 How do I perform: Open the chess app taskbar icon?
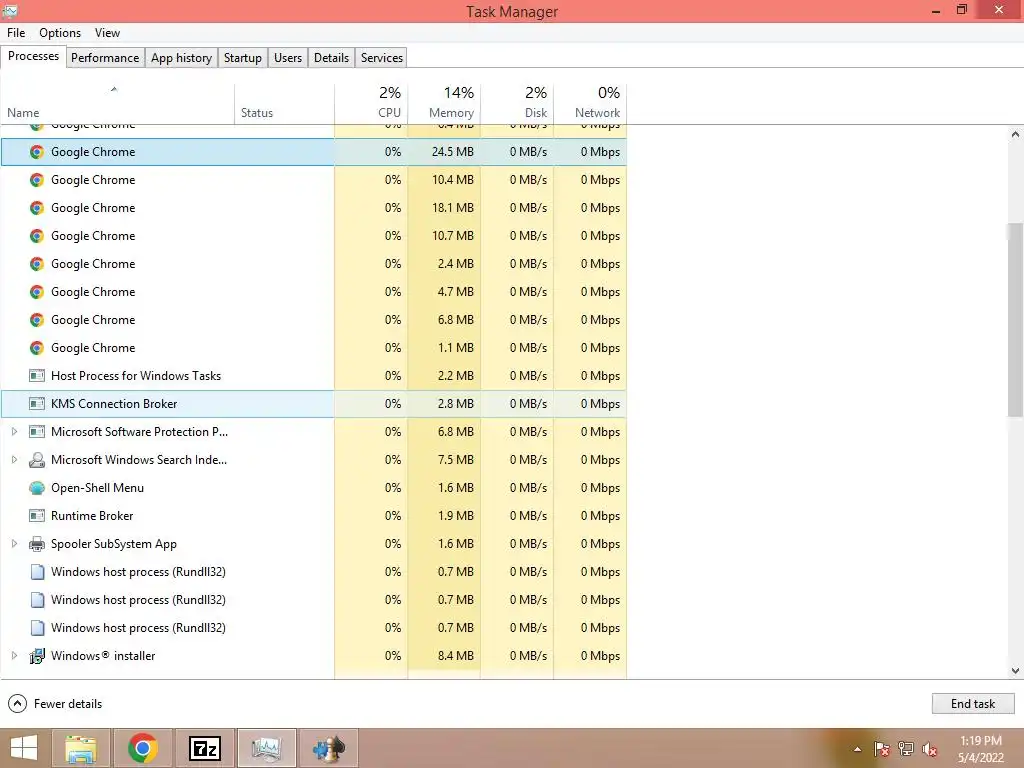coord(329,748)
